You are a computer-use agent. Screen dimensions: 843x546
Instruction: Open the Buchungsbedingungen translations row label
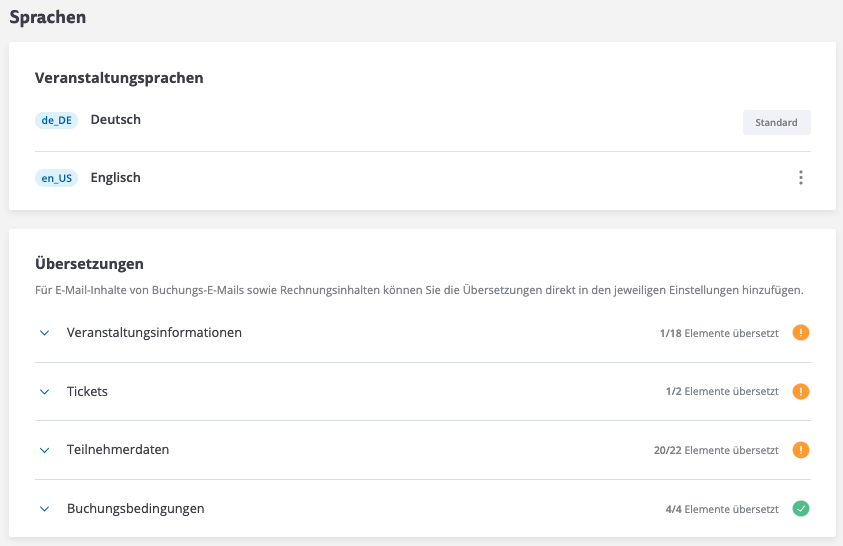point(136,508)
